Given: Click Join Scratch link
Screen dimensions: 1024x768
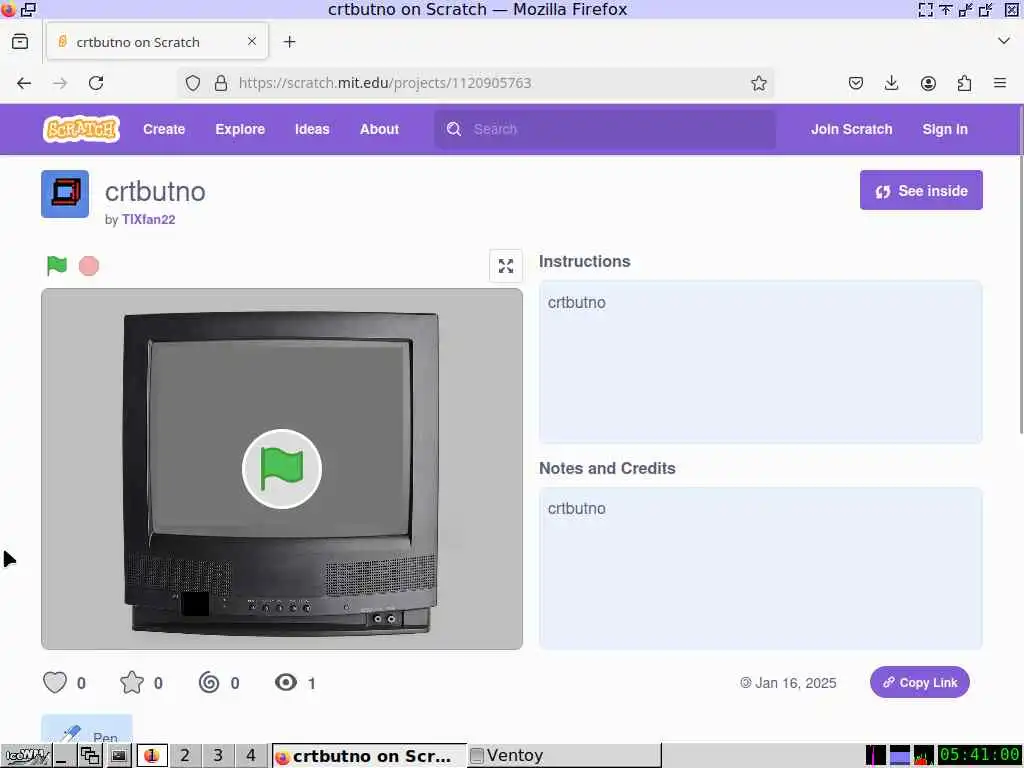Looking at the screenshot, I should point(852,129).
